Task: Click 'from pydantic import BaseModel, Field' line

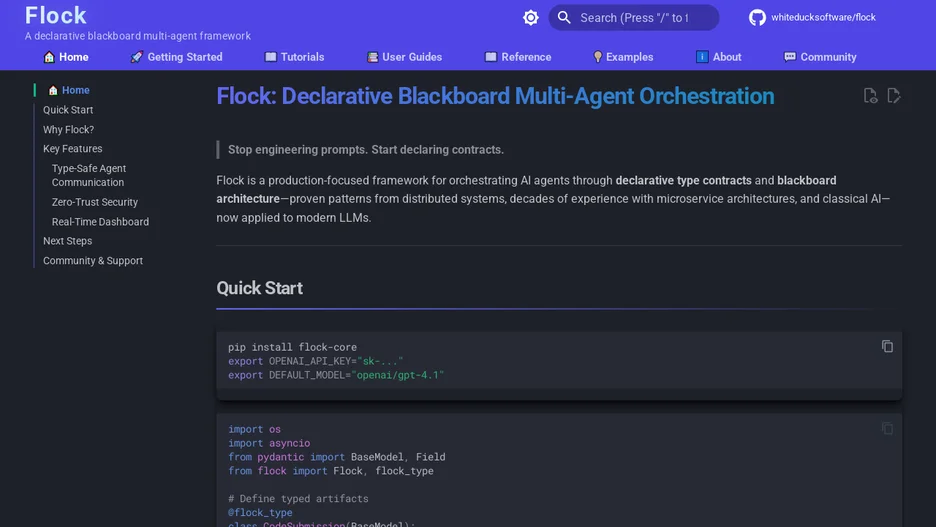Action: tap(336, 457)
